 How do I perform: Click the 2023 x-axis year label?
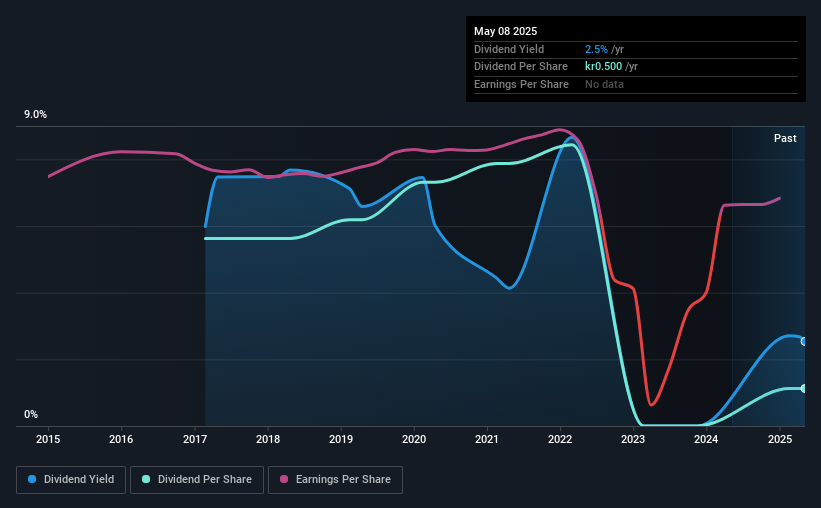click(x=633, y=439)
